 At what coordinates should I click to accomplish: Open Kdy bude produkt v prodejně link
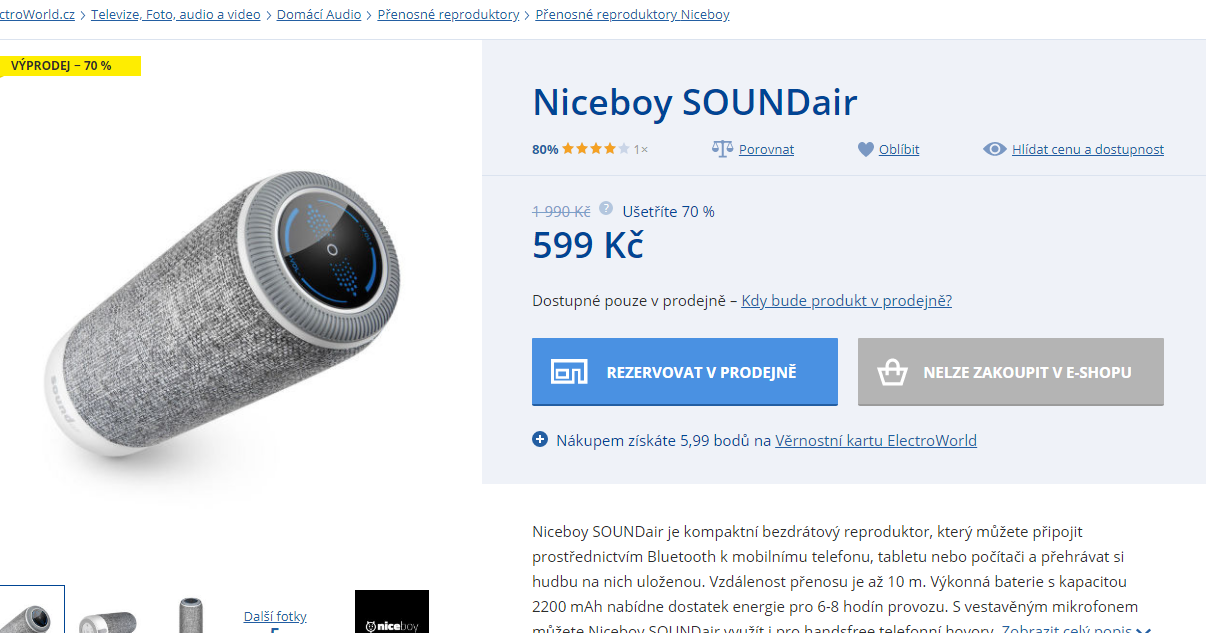[846, 300]
